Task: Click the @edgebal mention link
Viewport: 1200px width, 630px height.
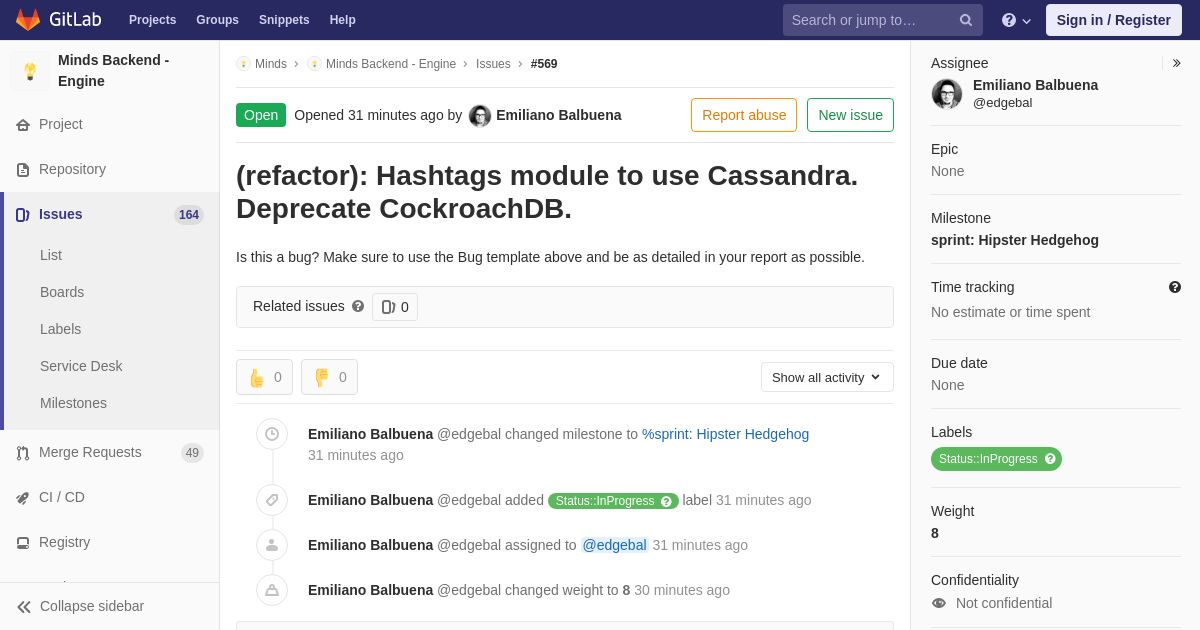Action: click(615, 545)
